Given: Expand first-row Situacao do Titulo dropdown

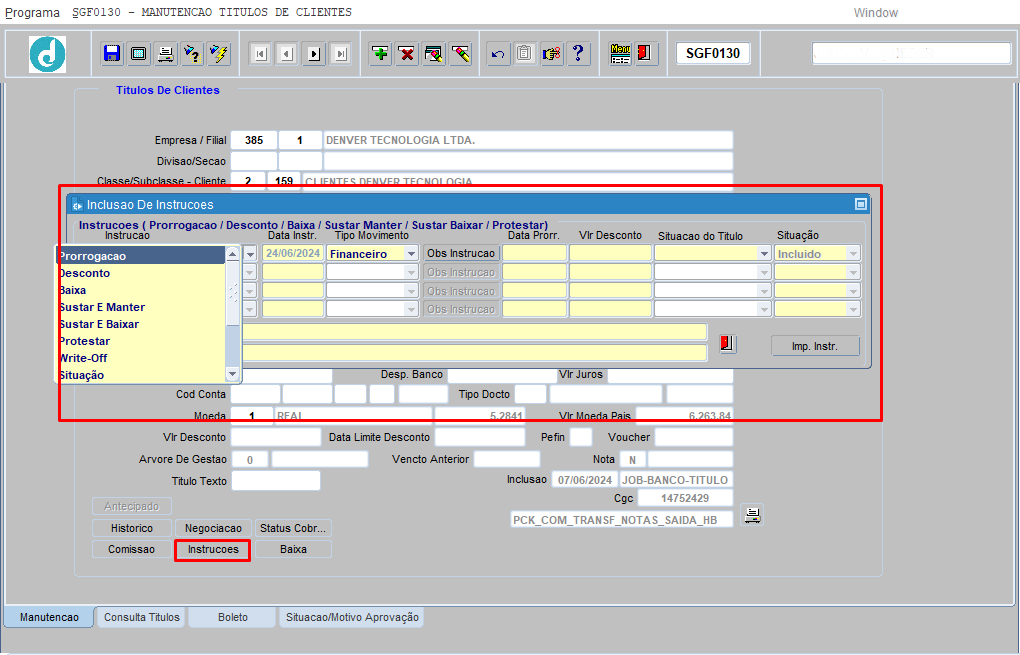Looking at the screenshot, I should 764,254.
